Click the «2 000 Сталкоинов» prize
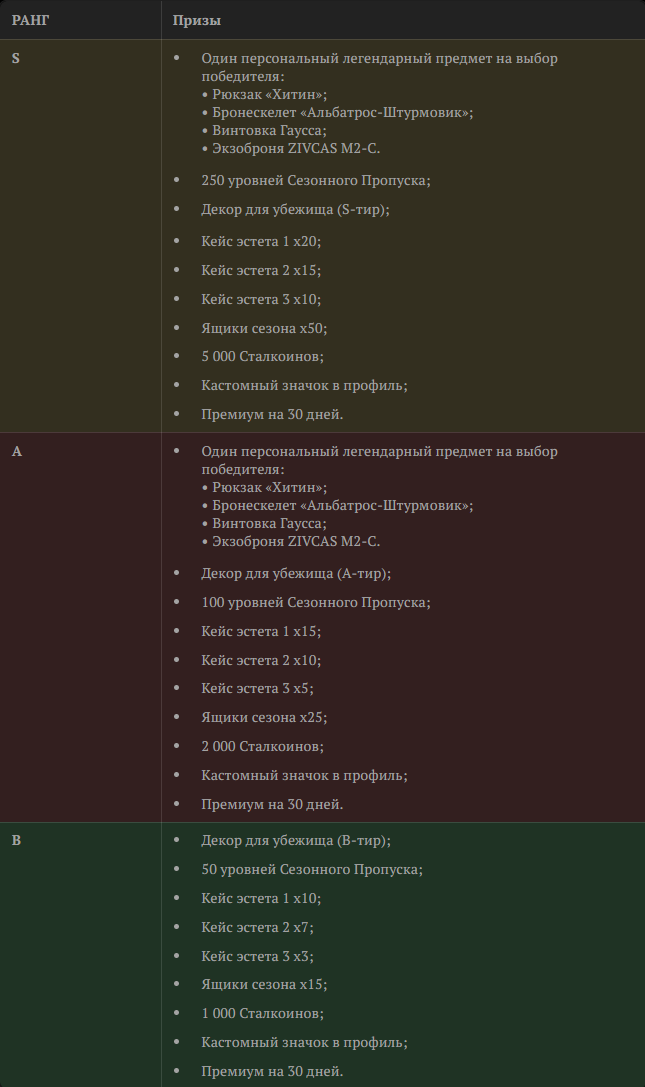The image size is (645, 1087). [262, 746]
